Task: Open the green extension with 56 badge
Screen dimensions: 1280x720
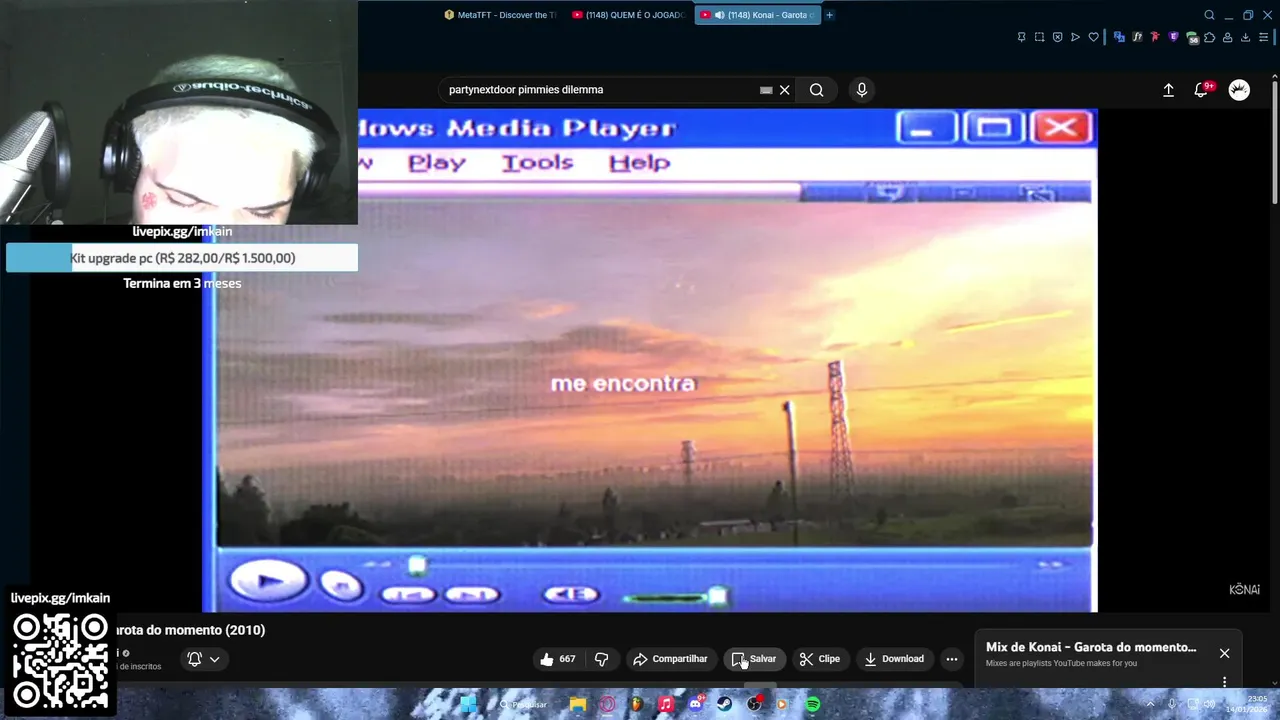Action: [x=1192, y=38]
